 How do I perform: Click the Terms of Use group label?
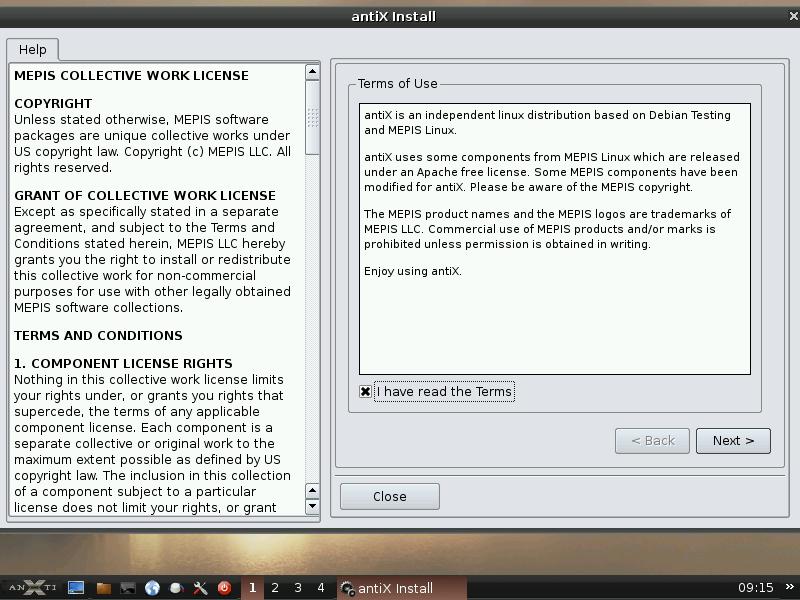[x=397, y=84]
